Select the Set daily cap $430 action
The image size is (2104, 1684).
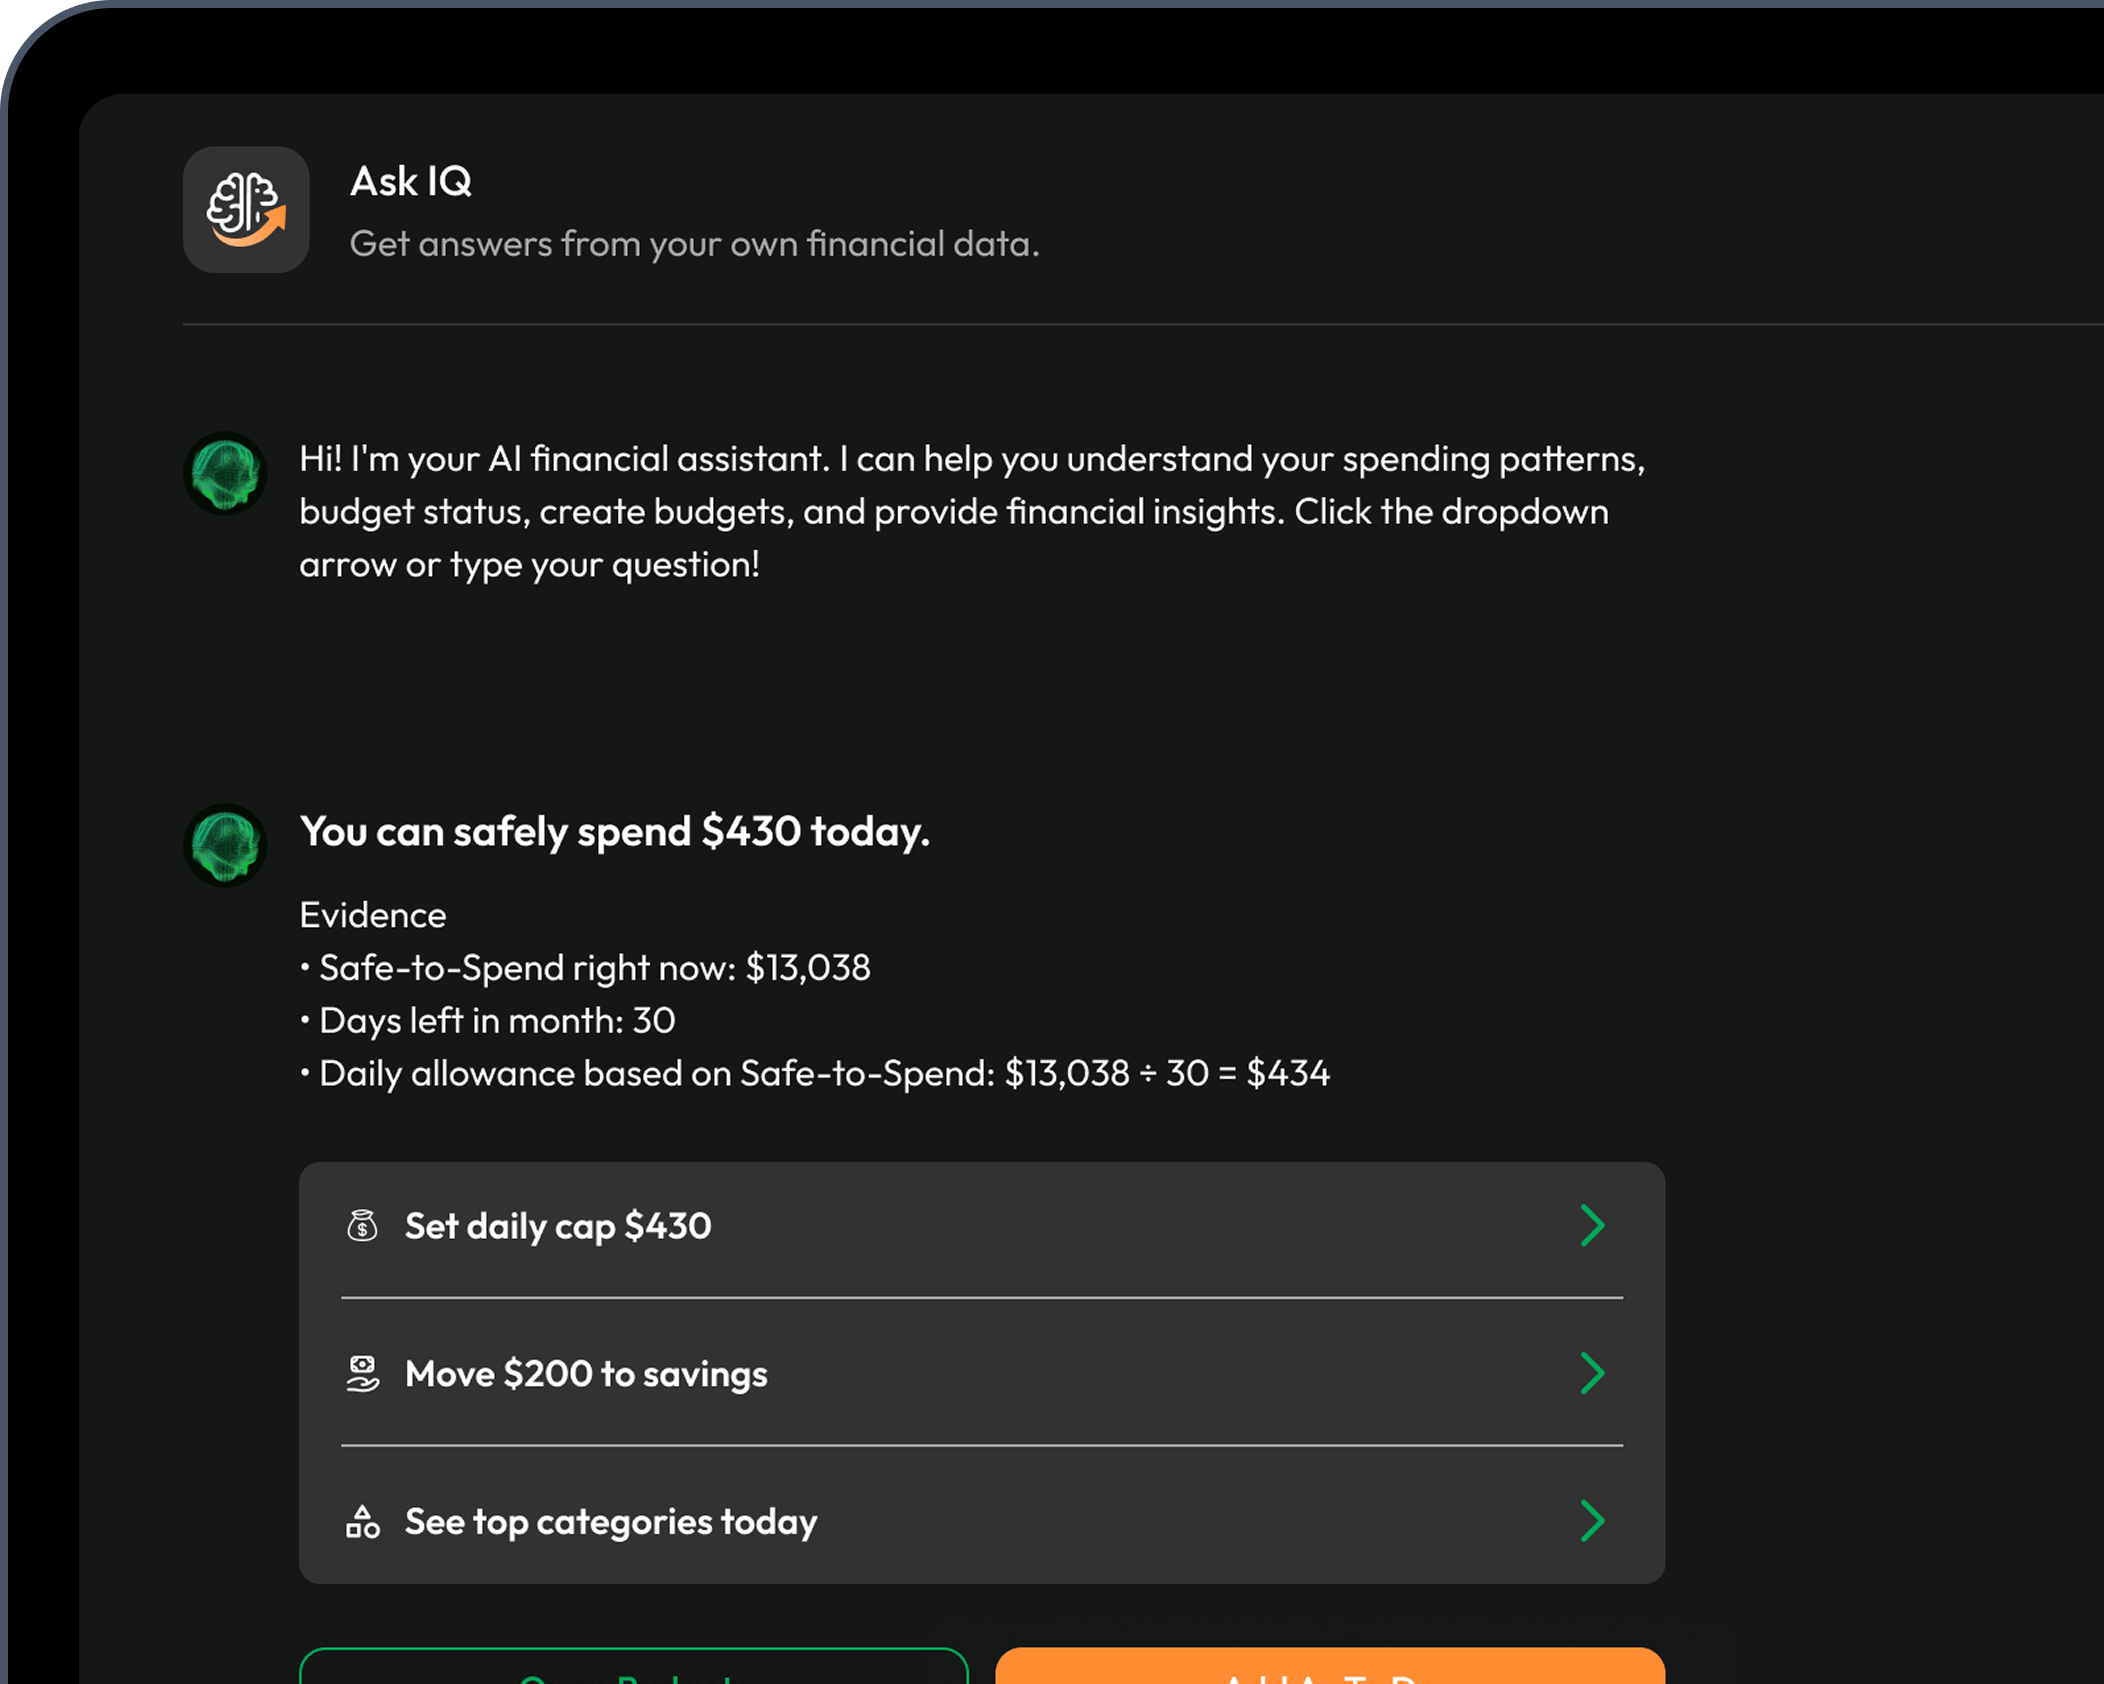[982, 1227]
